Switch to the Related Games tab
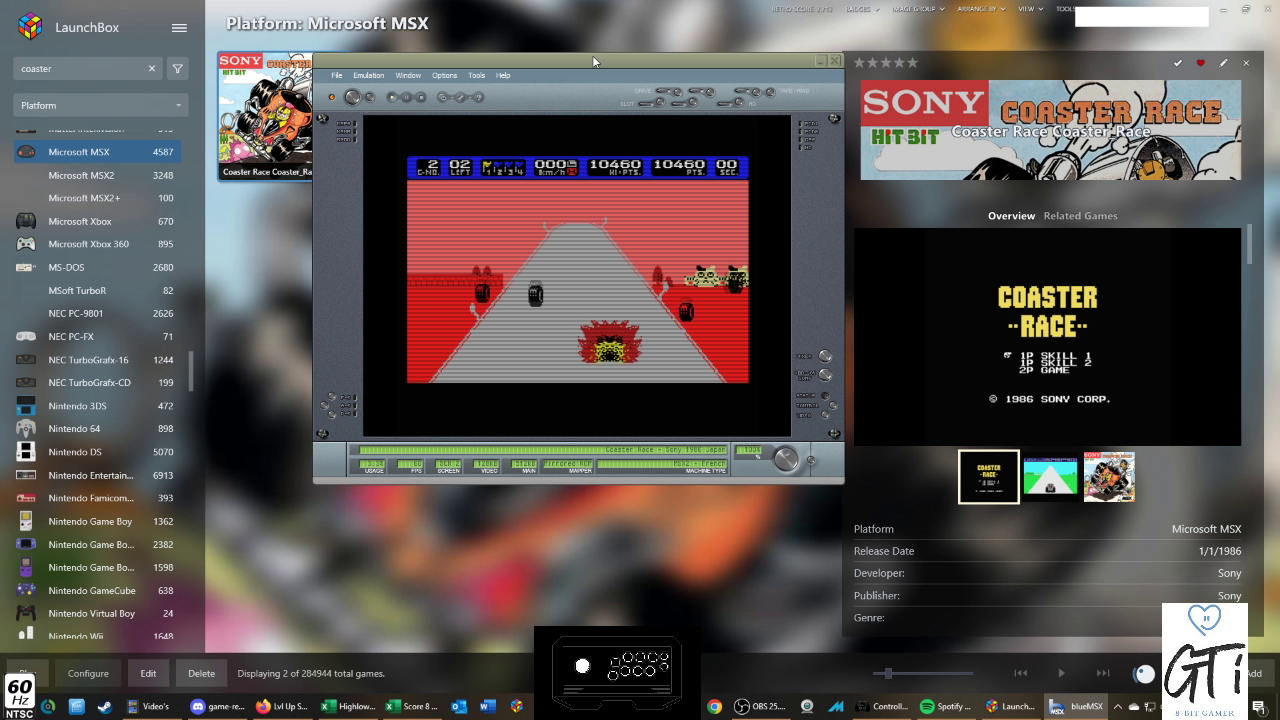 coord(1080,216)
